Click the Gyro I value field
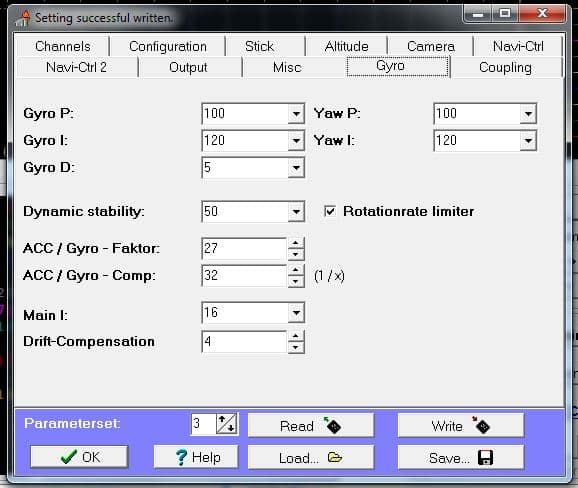This screenshot has width=578, height=488. coord(245,140)
